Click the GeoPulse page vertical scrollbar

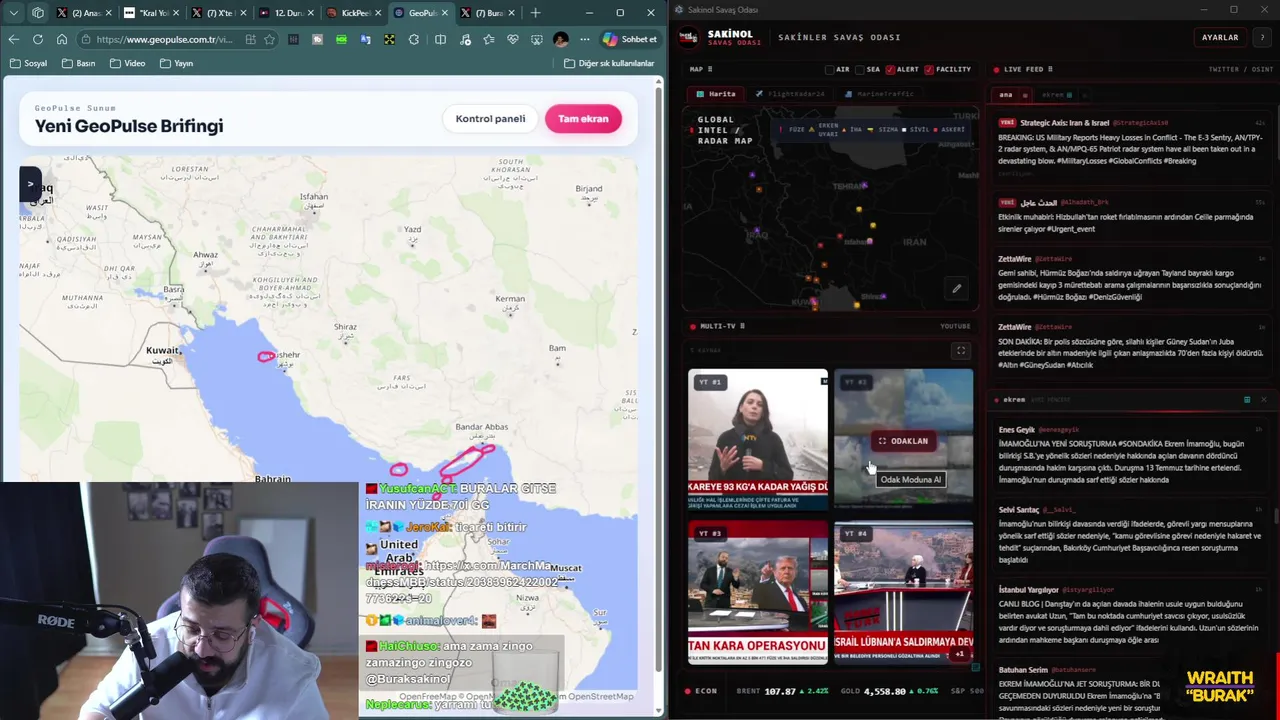coord(659,380)
